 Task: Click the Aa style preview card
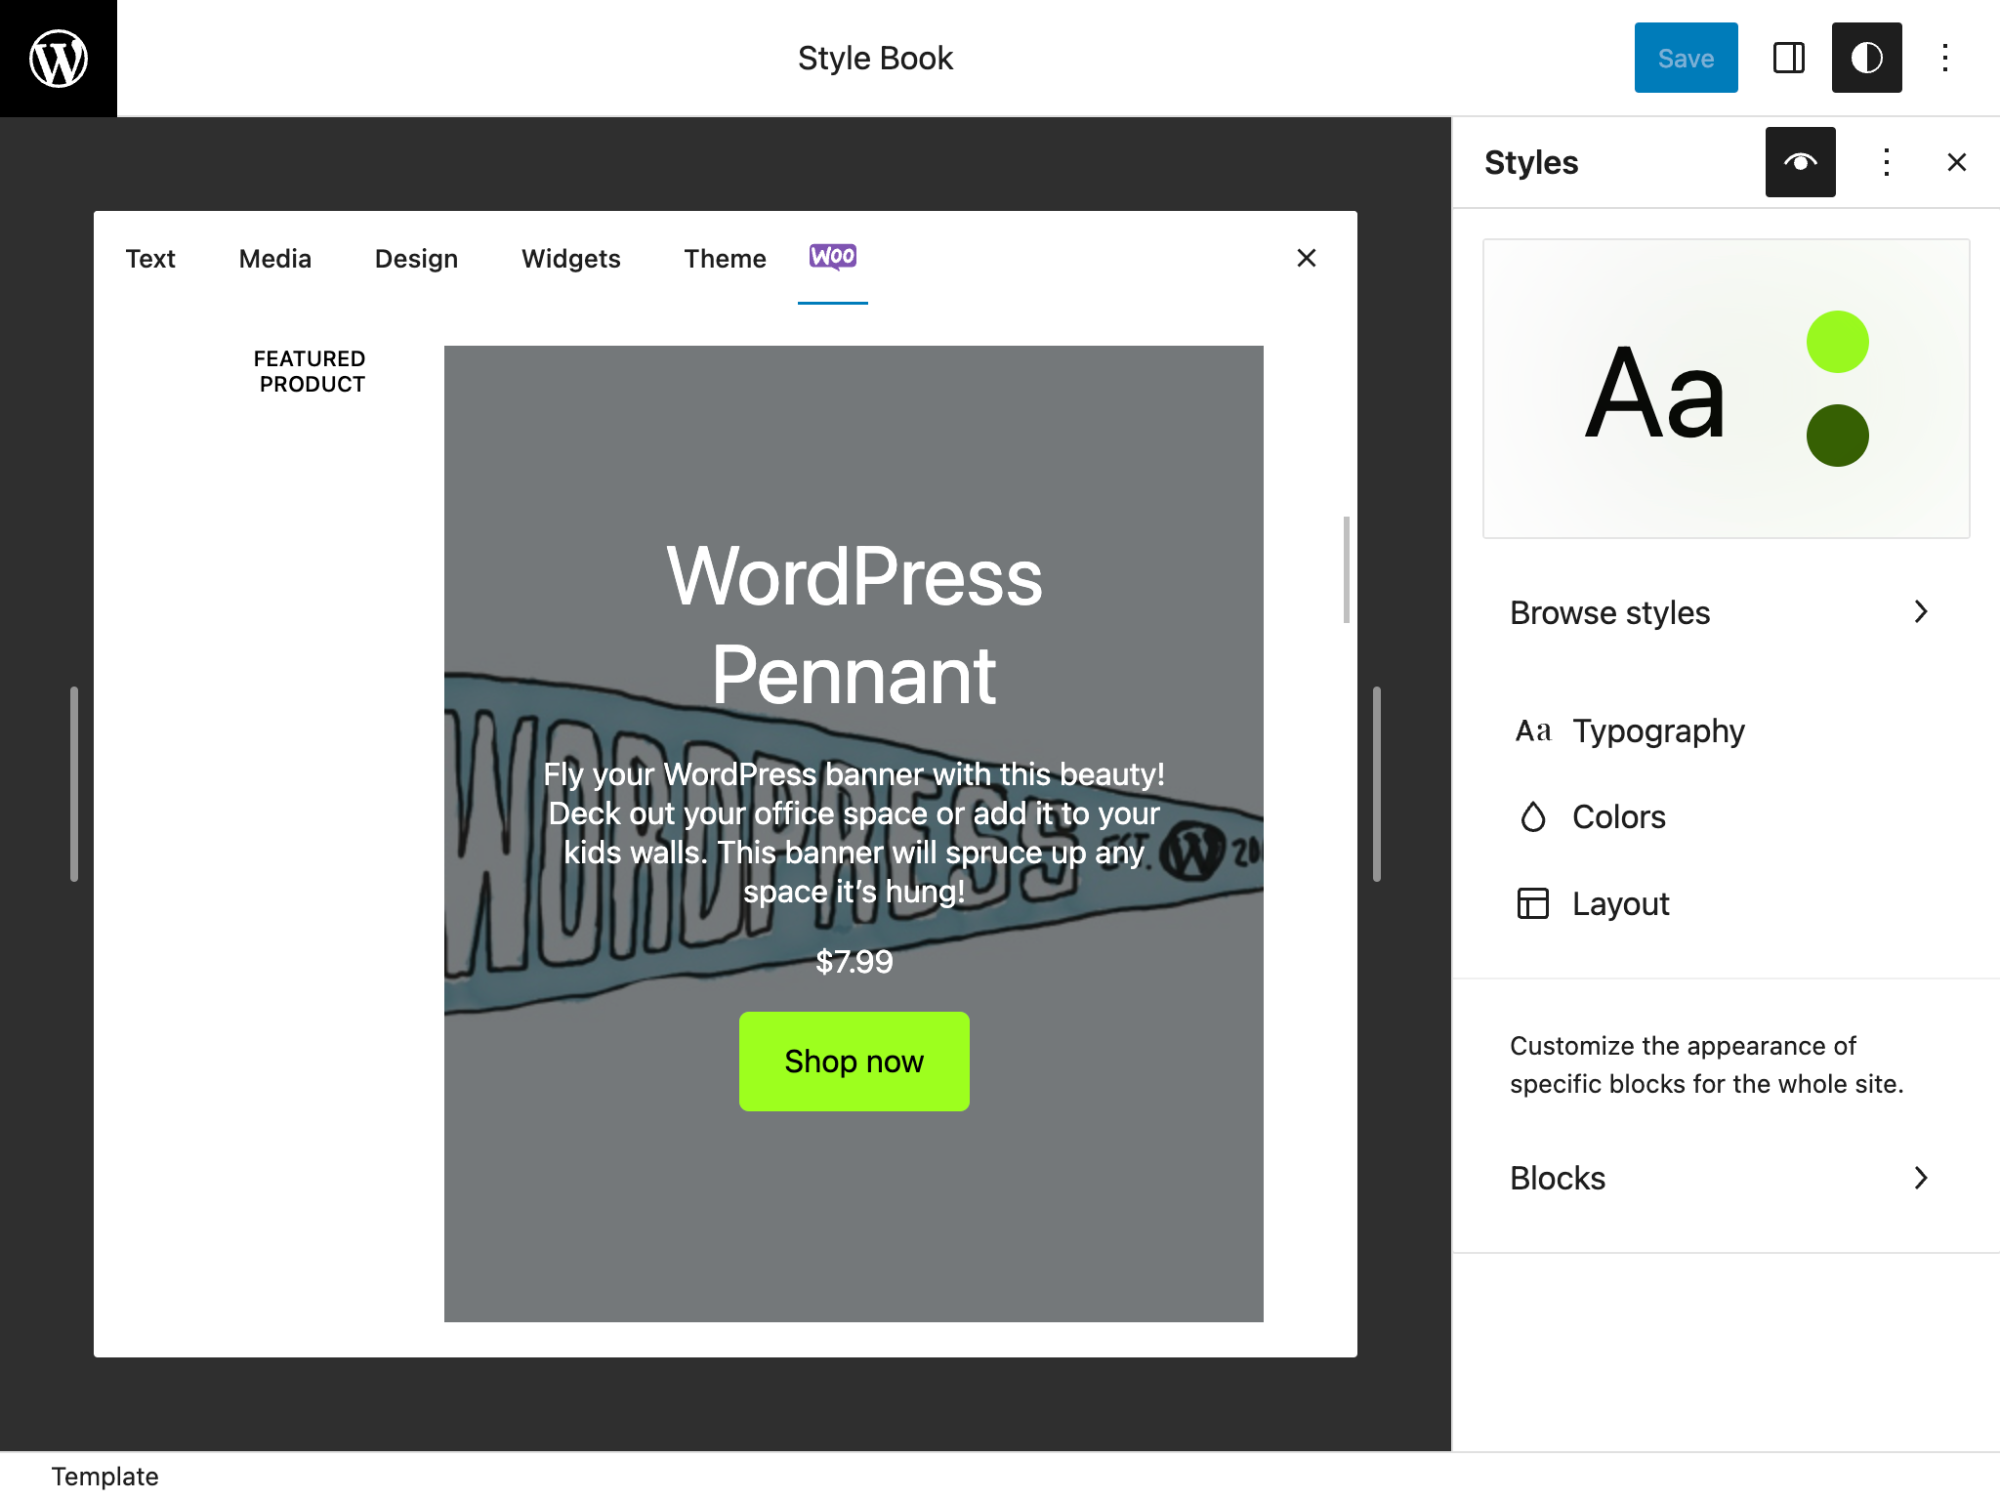[x=1726, y=389]
